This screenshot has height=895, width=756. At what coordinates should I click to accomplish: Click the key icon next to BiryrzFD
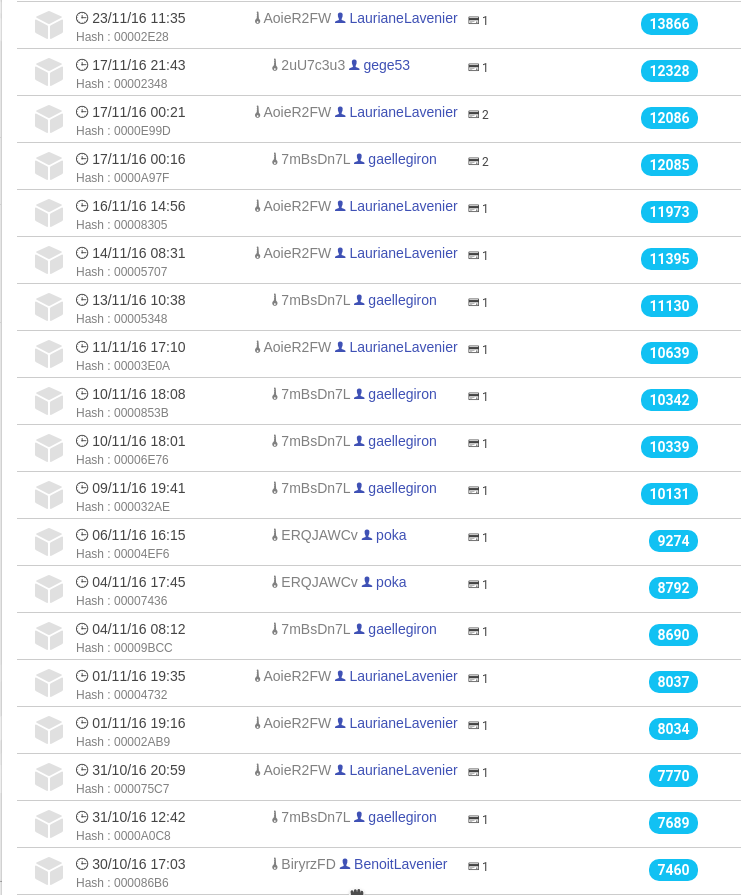pos(275,865)
